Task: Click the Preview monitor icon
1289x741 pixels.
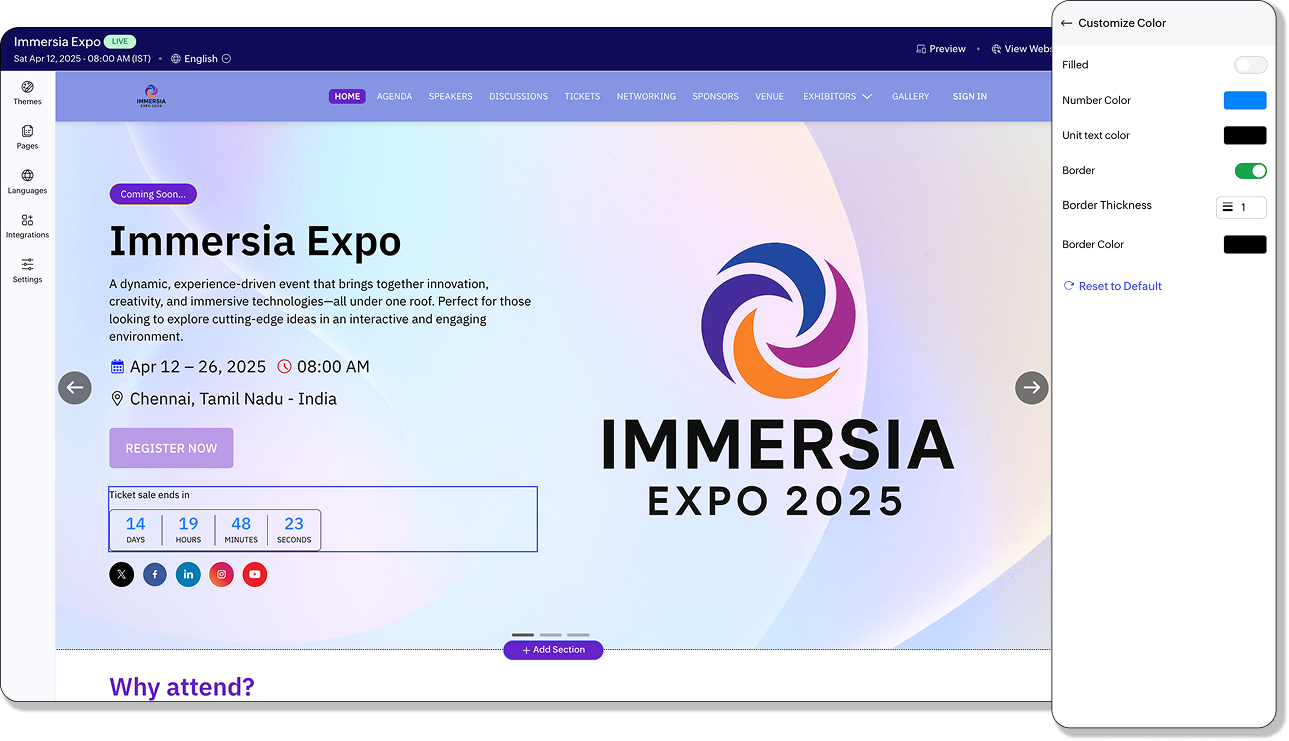Action: click(921, 49)
